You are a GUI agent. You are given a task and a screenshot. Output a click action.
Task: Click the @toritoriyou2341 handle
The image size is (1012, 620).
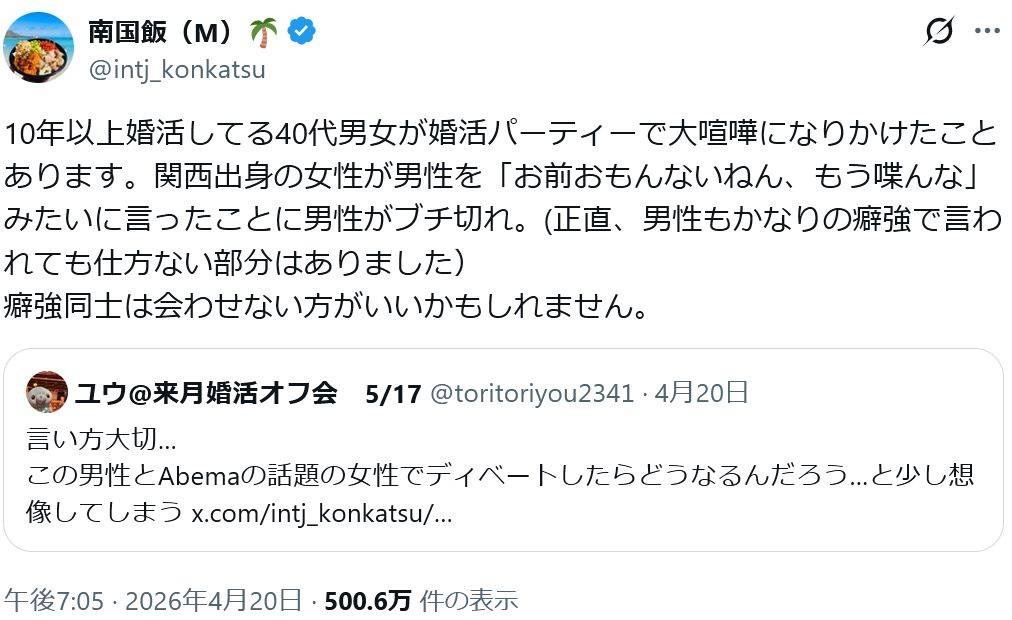click(530, 393)
